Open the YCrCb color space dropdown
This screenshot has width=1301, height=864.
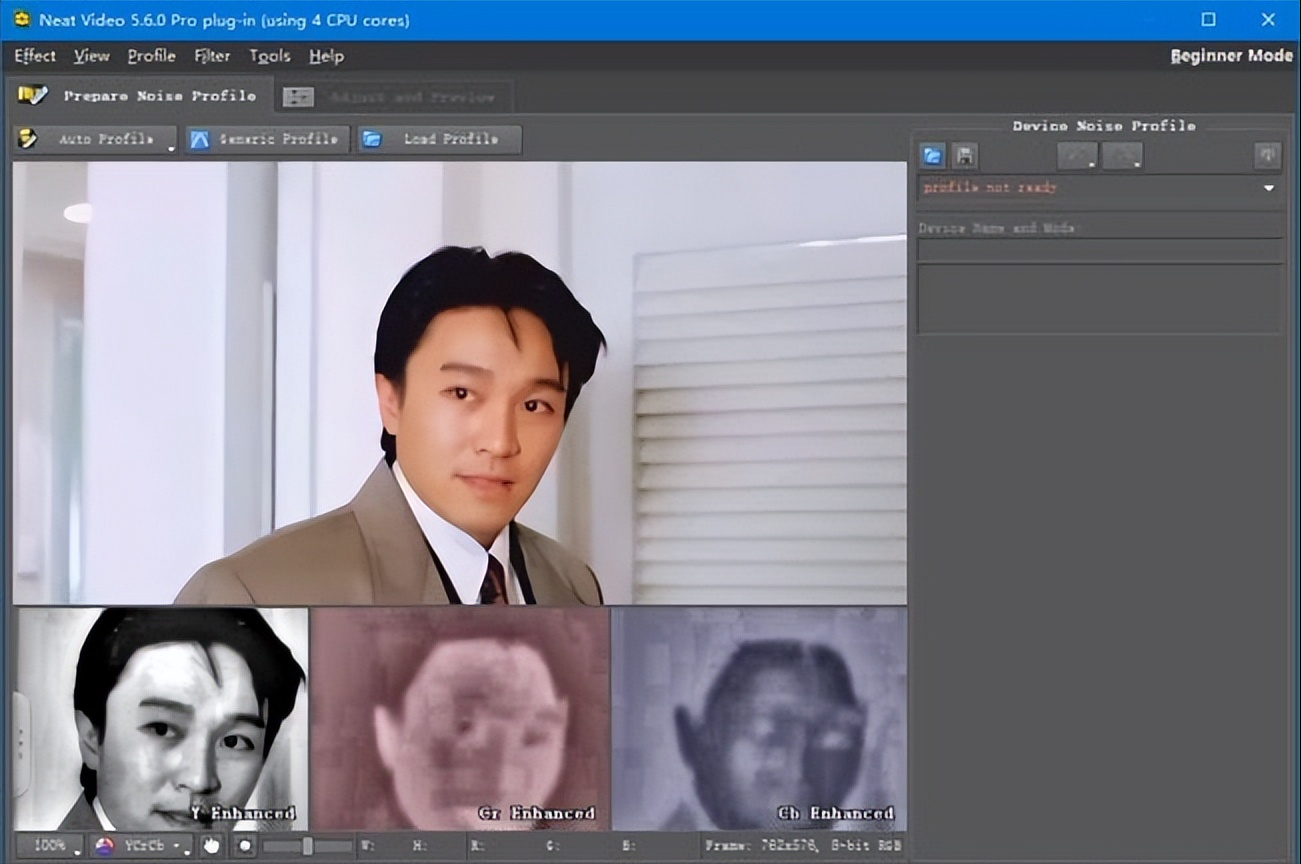coord(141,845)
